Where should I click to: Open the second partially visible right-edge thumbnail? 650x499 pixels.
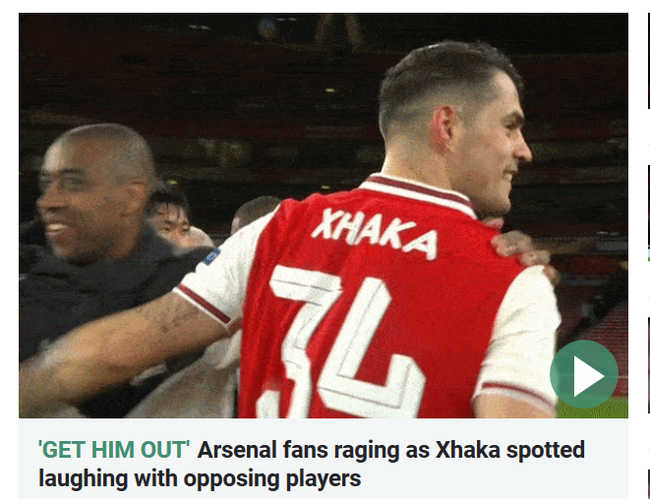(648, 213)
